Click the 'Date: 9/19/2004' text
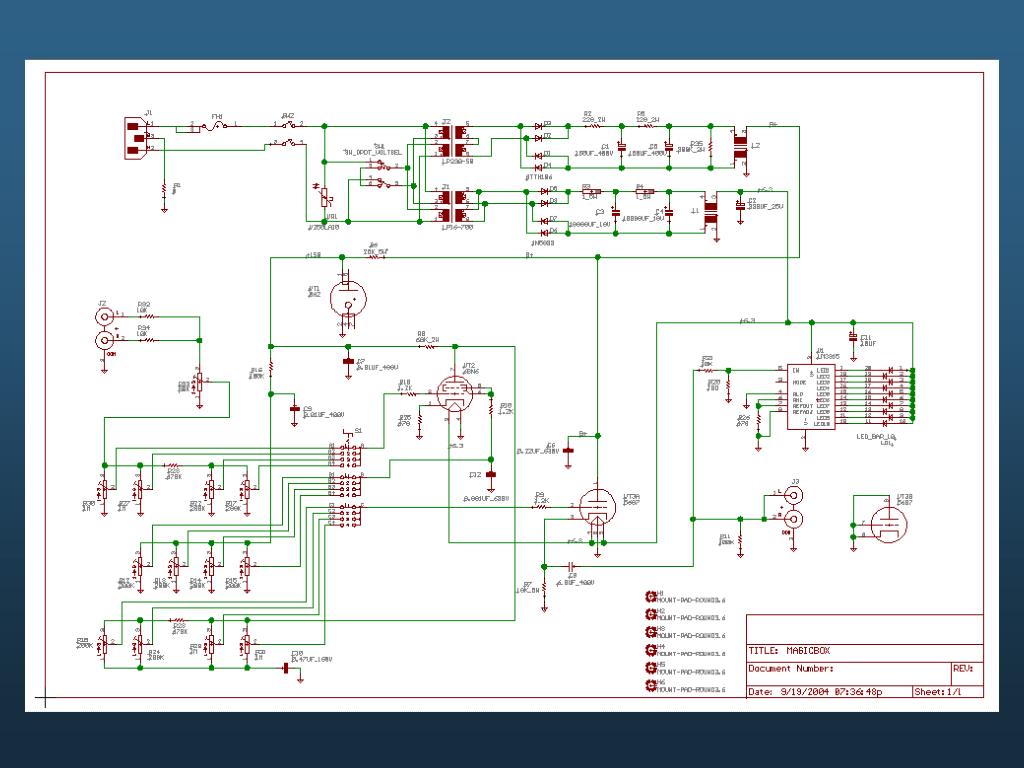 (x=790, y=692)
